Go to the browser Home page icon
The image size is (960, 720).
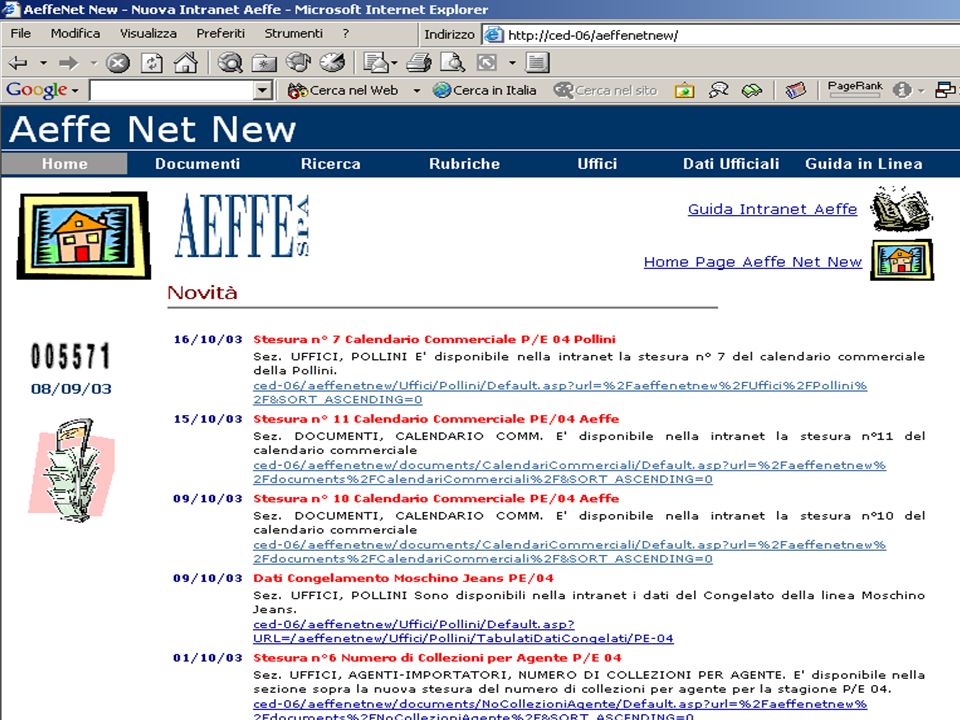[186, 62]
